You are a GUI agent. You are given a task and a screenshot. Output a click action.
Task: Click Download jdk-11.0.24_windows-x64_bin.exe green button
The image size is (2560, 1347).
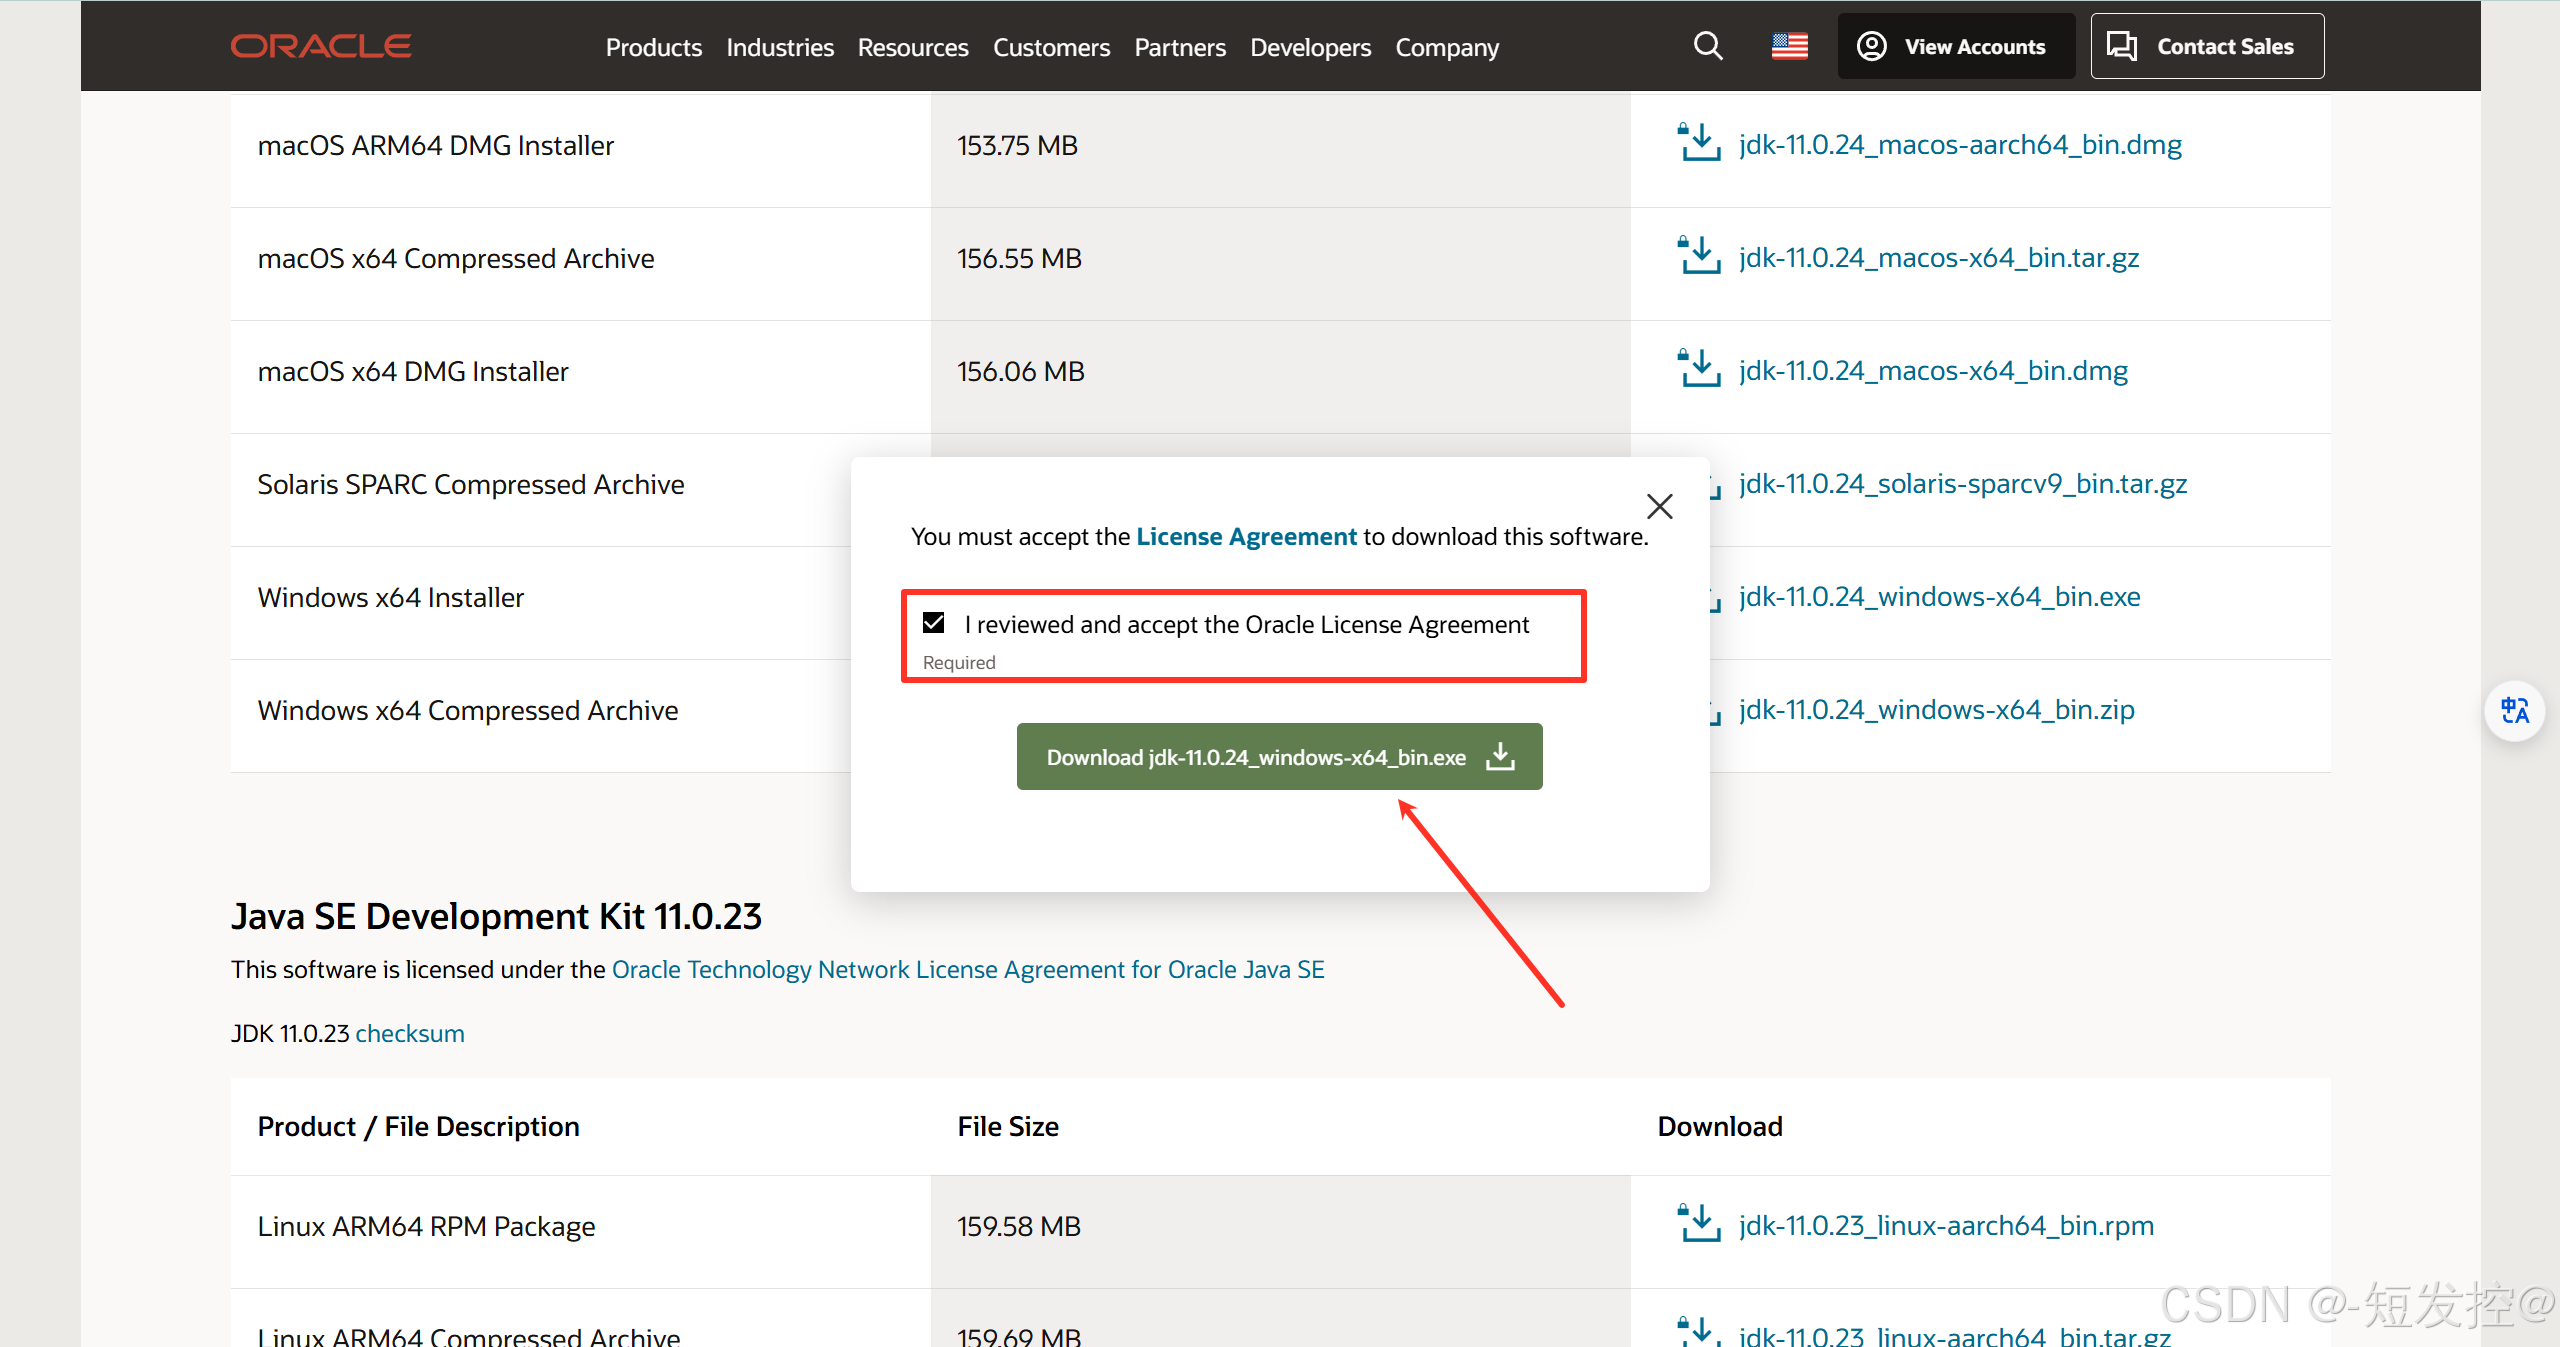[x=1279, y=757]
